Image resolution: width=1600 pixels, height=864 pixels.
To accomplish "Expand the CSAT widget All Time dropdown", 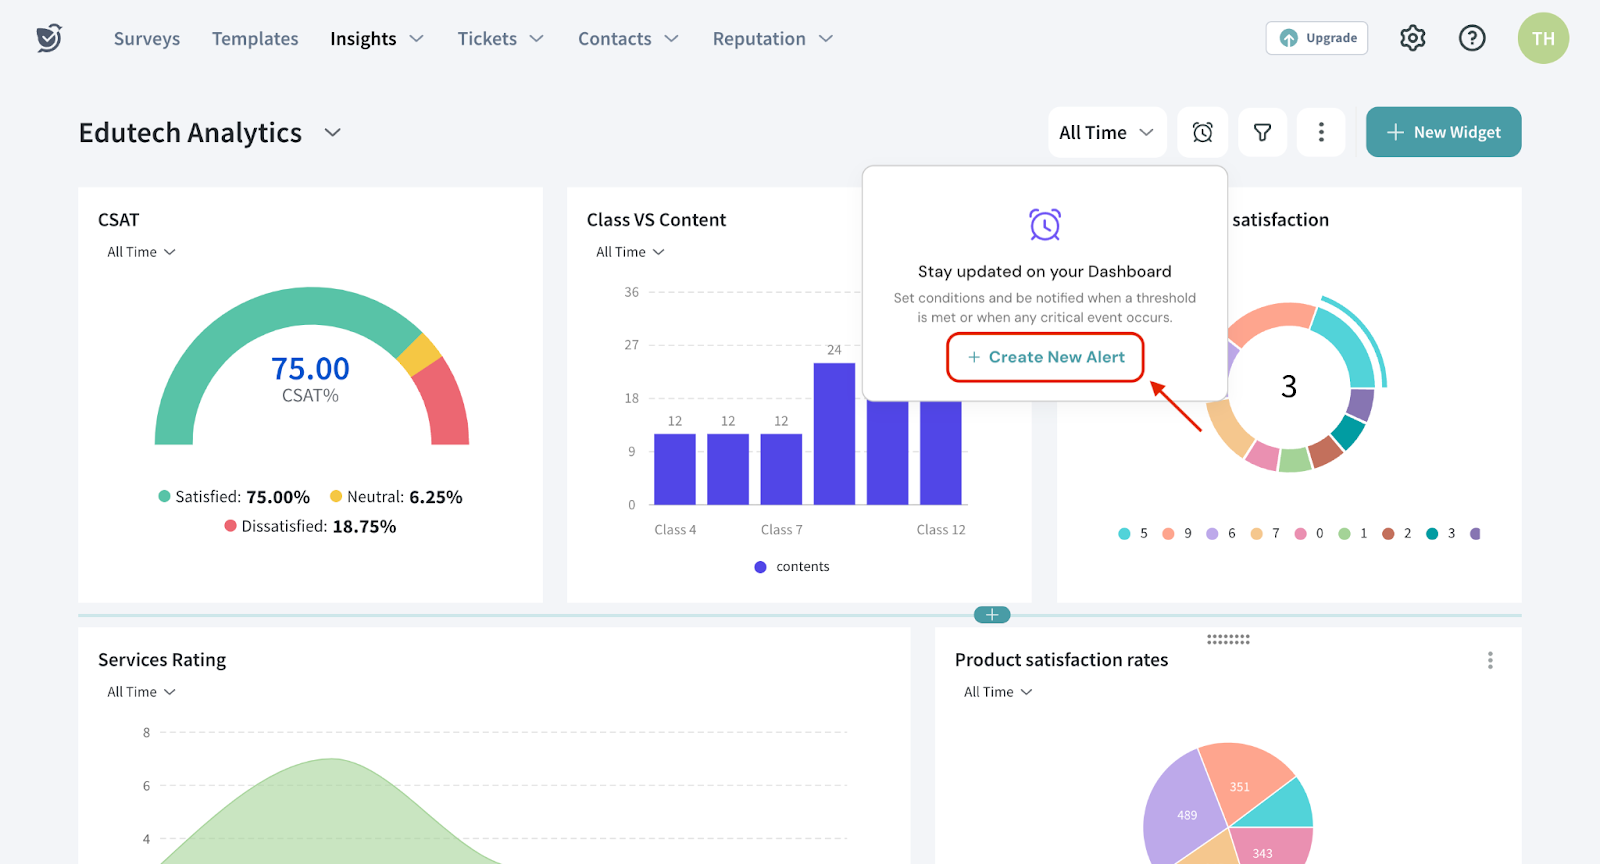I will pos(141,252).
